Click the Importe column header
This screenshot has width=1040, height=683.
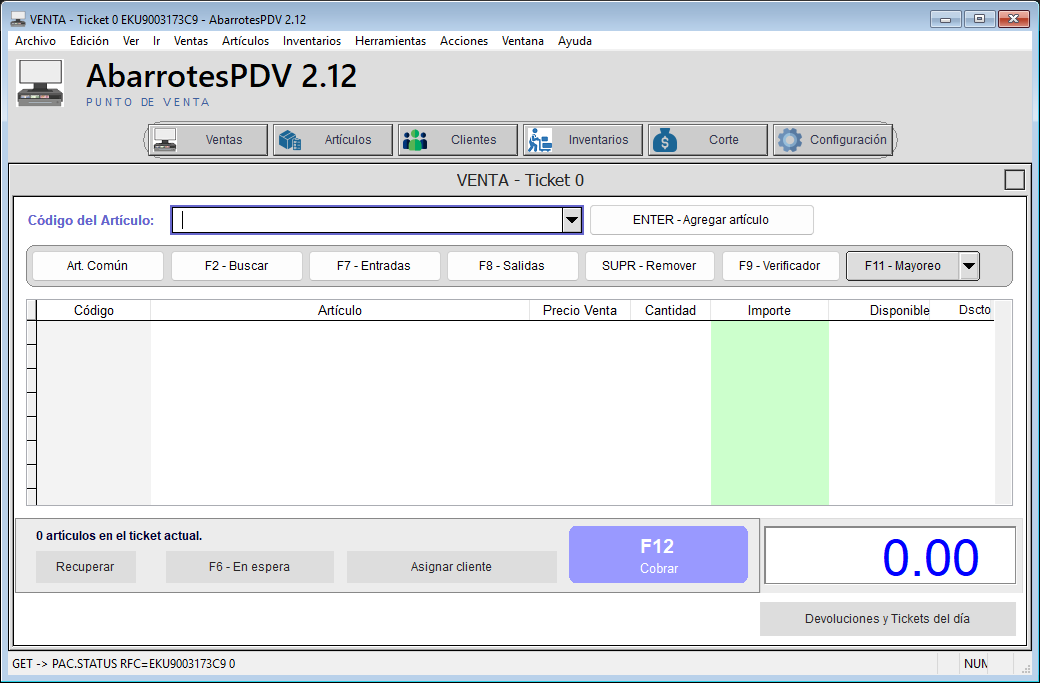click(x=769, y=310)
